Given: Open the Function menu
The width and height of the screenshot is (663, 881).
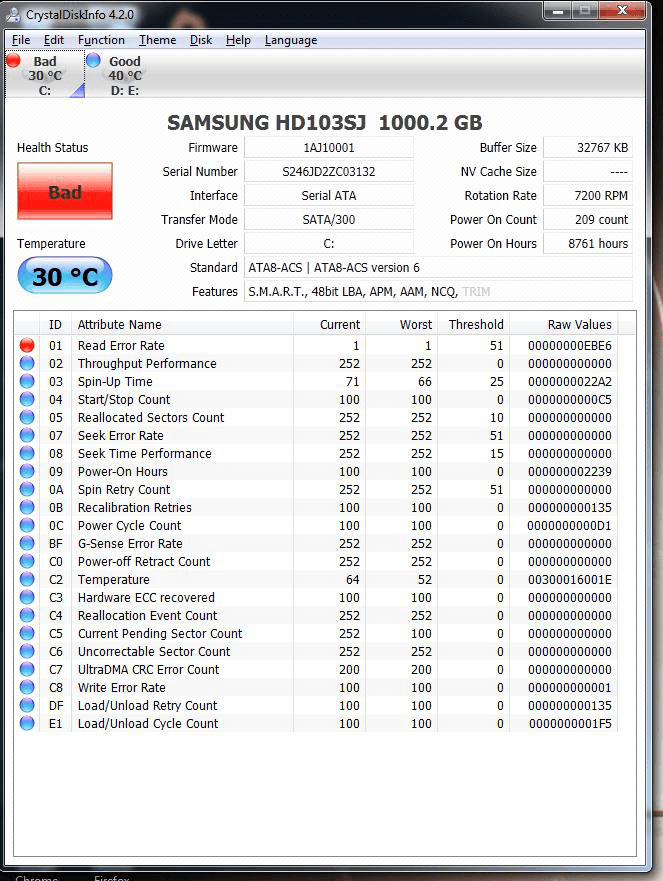Looking at the screenshot, I should pyautogui.click(x=101, y=40).
